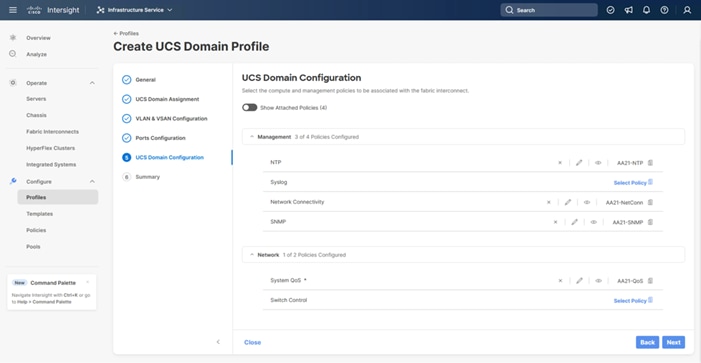
Task: Click the AA21-QoS policy name
Action: pyautogui.click(x=630, y=281)
